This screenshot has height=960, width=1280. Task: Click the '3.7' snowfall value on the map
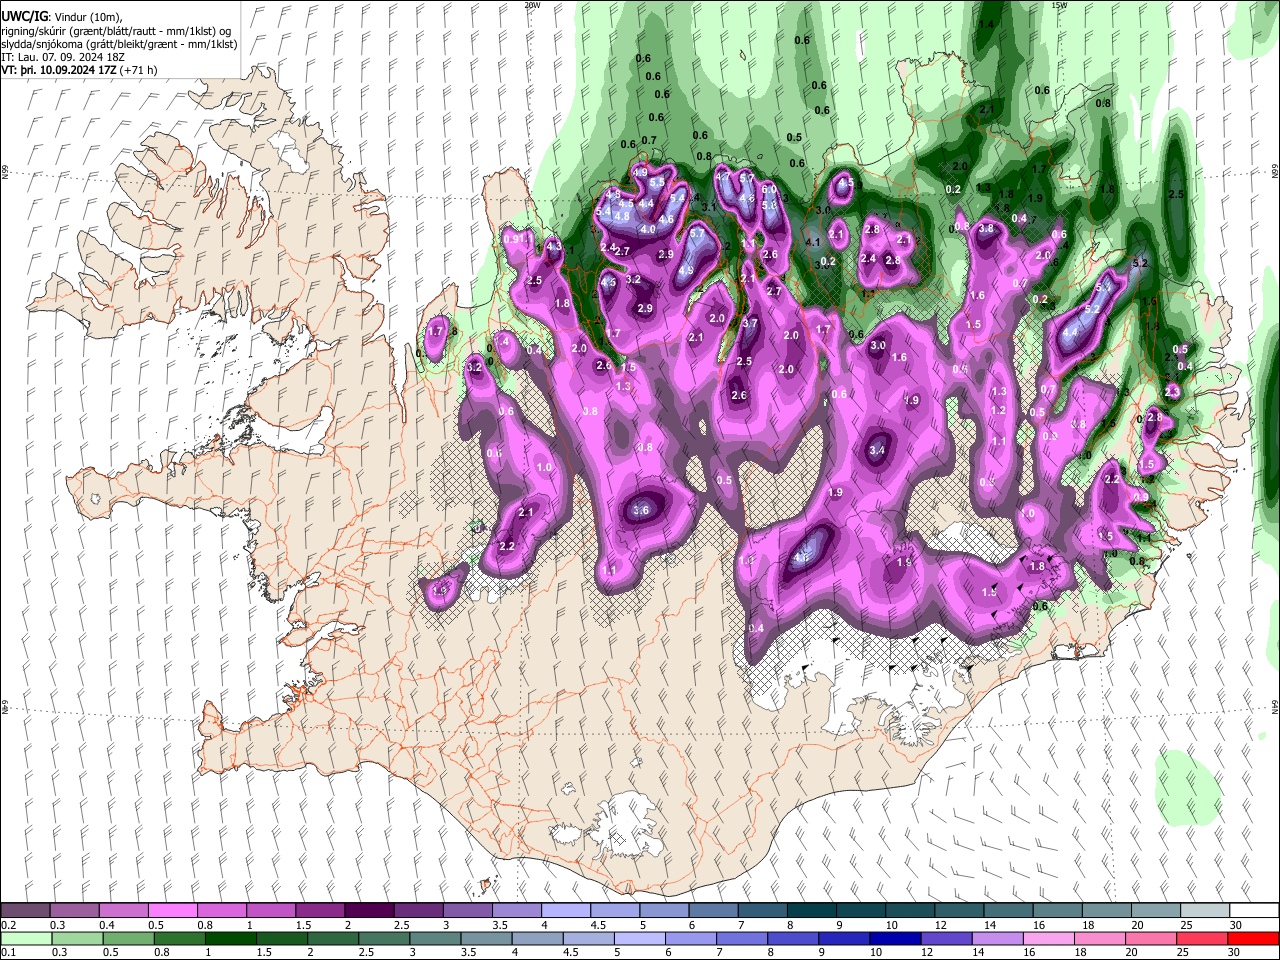pos(750,324)
